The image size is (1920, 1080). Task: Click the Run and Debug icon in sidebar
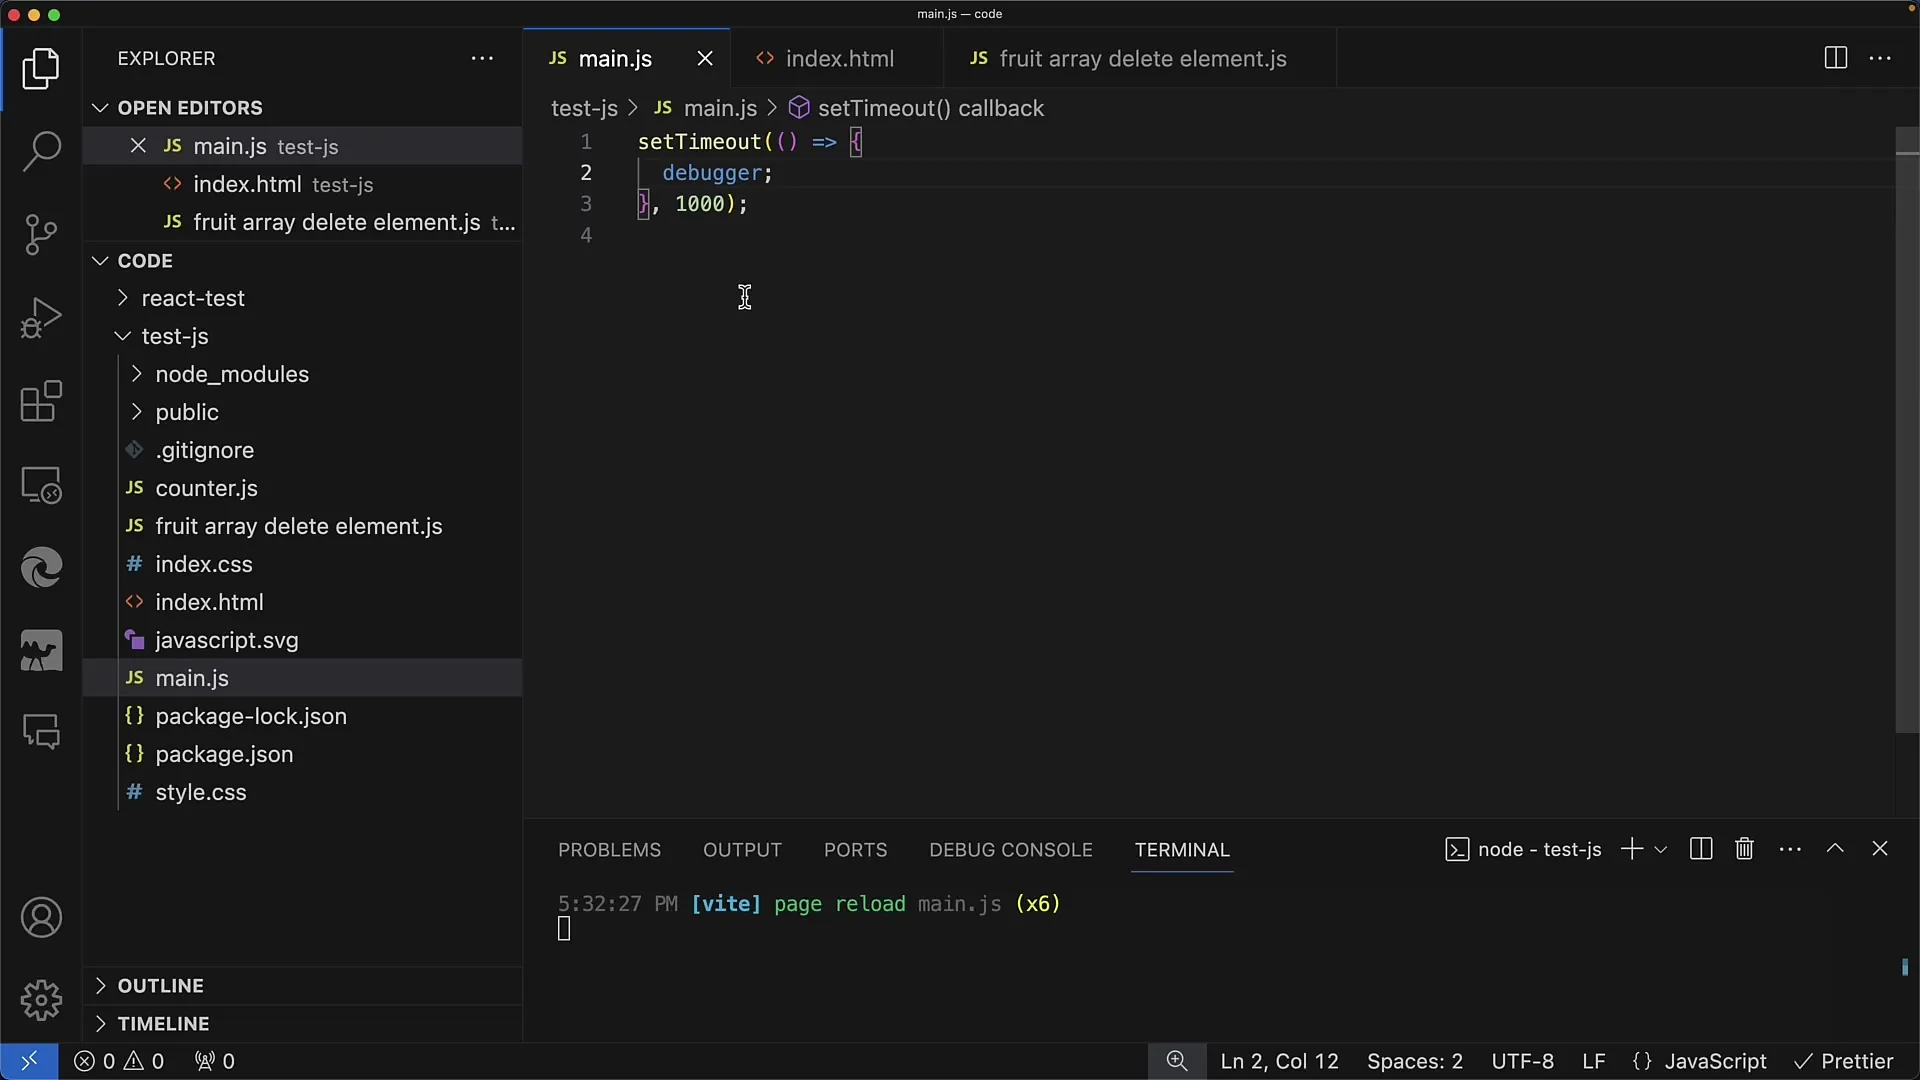click(x=41, y=318)
